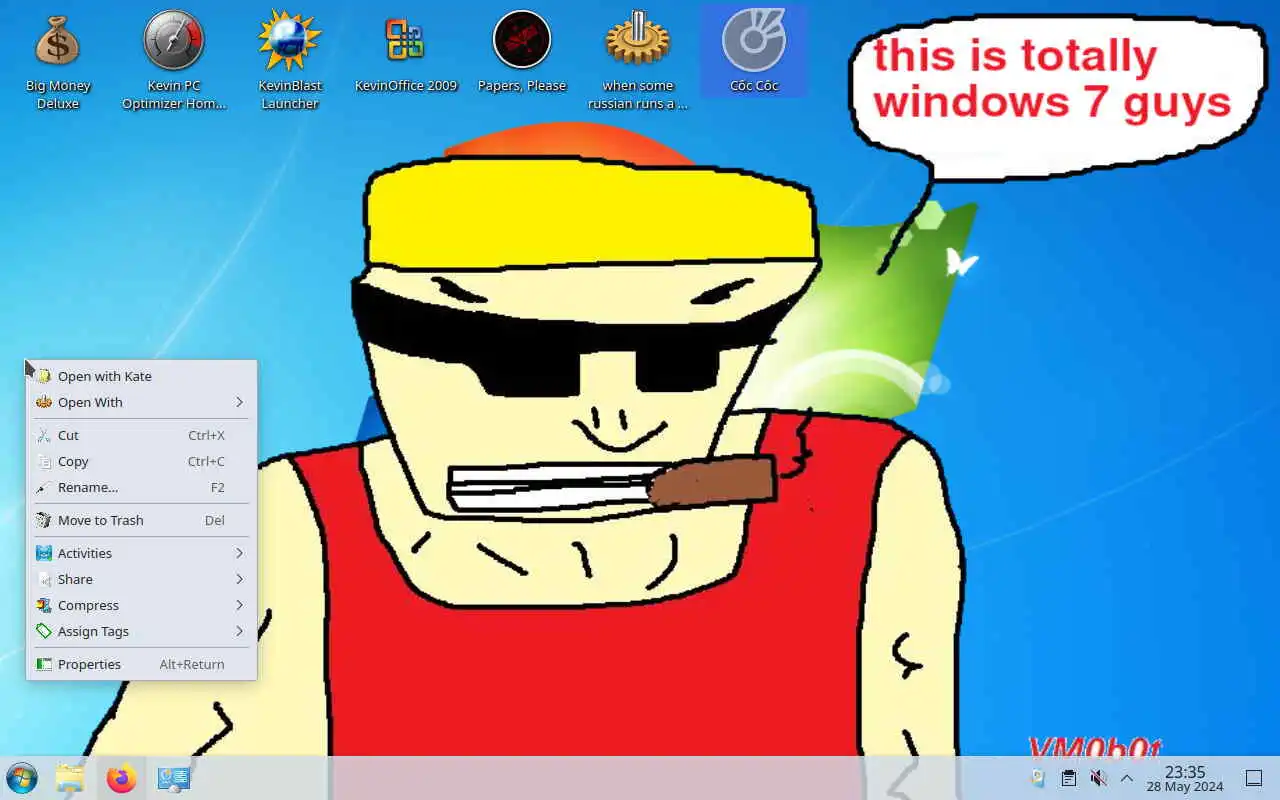Choose Rename... in context menu

(141, 487)
